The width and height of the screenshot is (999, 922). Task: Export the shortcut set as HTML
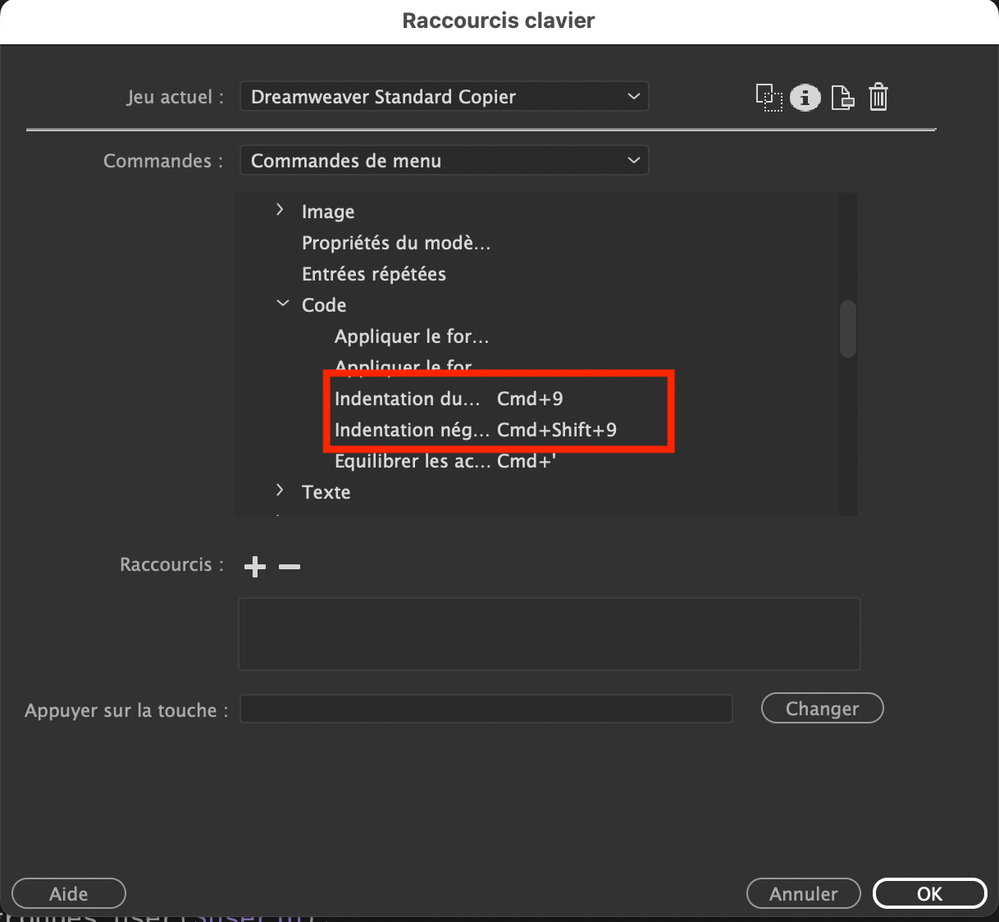click(842, 97)
